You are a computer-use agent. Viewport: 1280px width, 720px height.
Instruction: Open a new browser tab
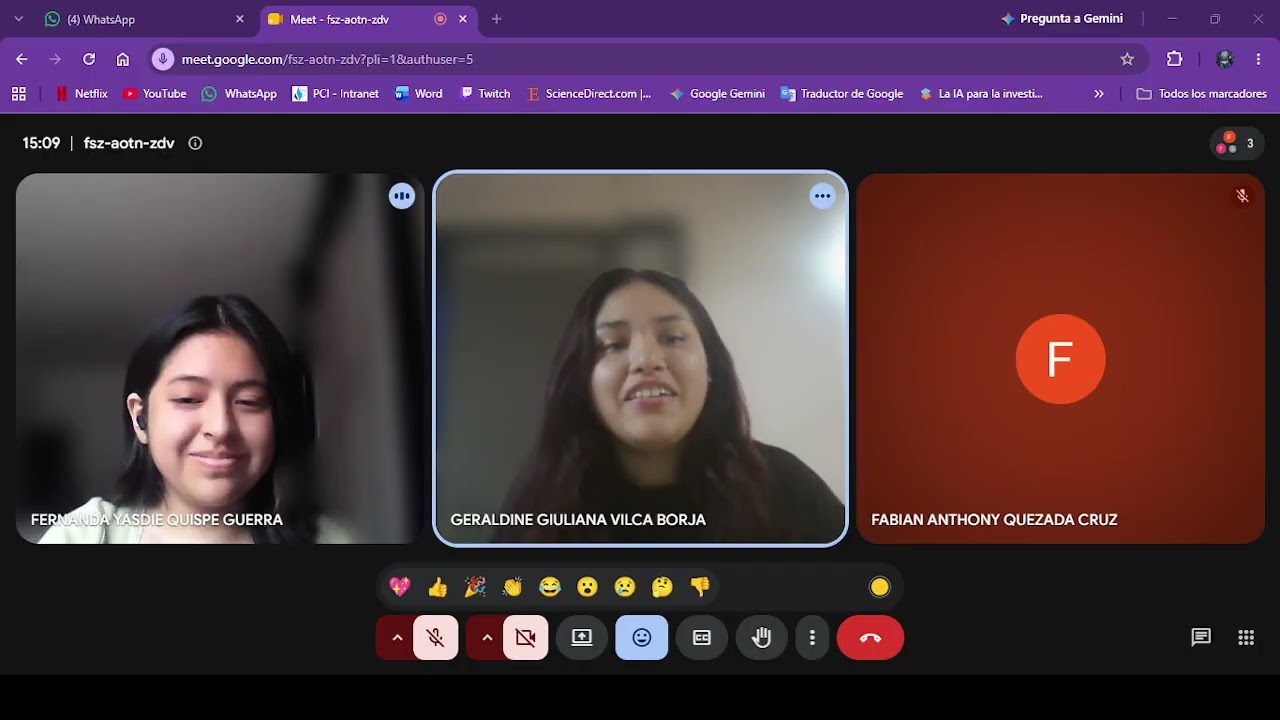(496, 19)
